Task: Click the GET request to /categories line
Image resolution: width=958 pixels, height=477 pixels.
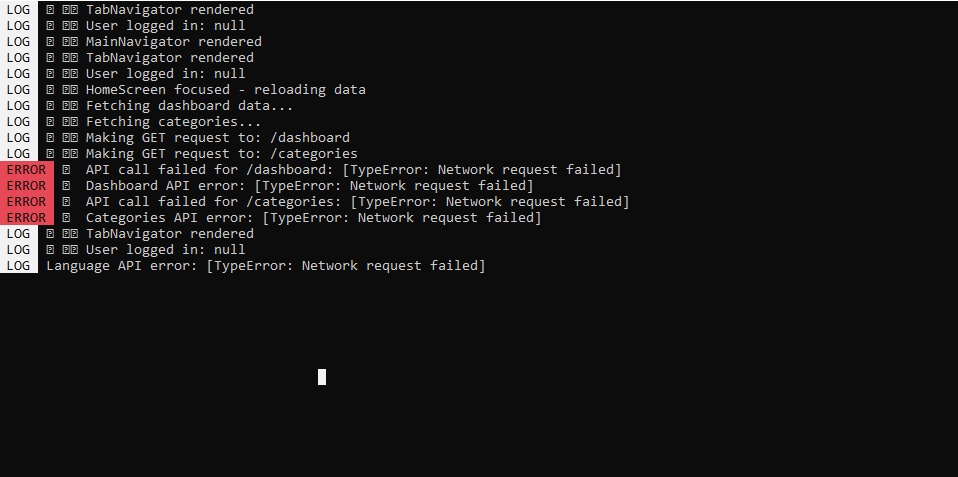Action: [x=221, y=154]
